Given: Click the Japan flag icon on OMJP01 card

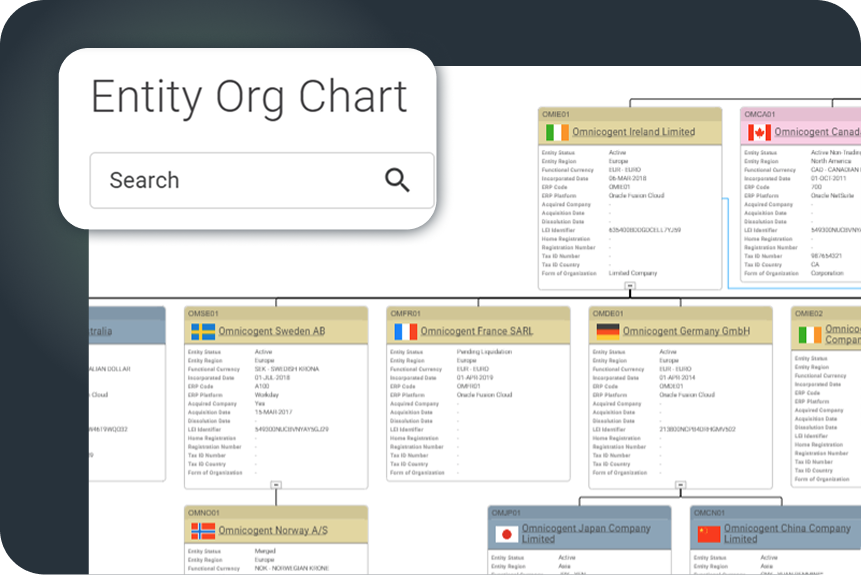Looking at the screenshot, I should (x=506, y=534).
